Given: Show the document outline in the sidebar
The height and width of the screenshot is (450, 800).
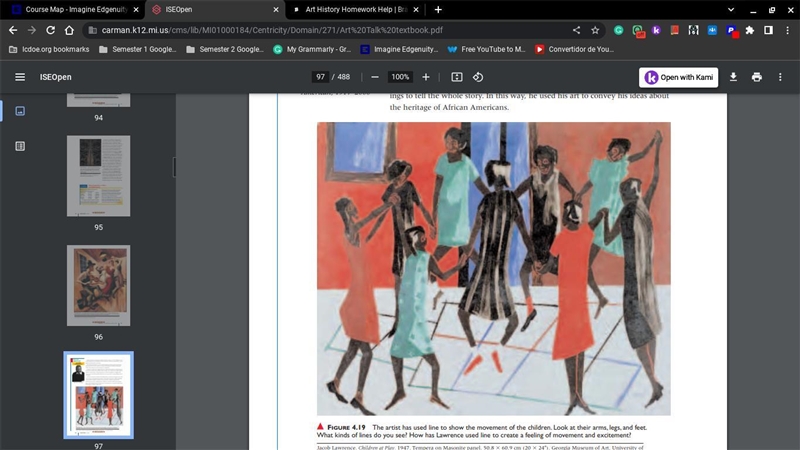Looking at the screenshot, I should tap(20, 146).
